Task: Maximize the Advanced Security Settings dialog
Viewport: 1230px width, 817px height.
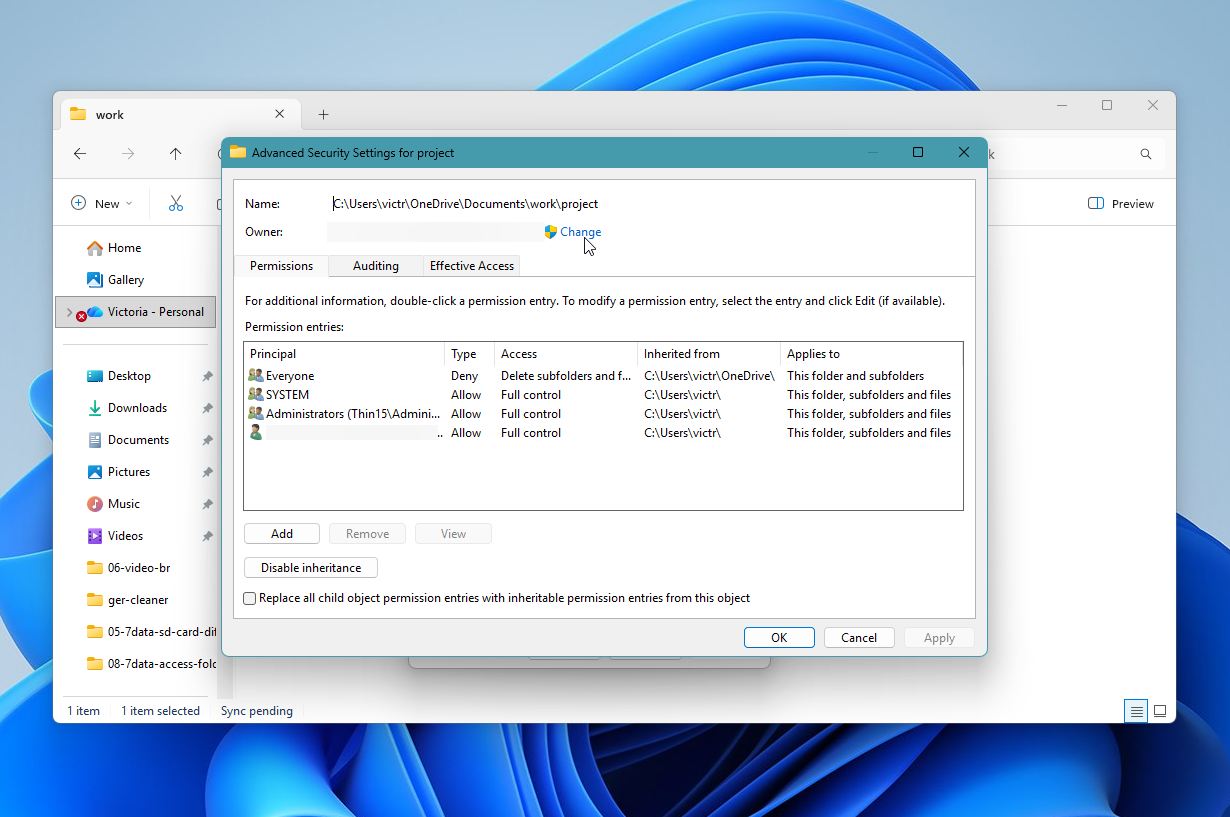Action: tap(918, 152)
